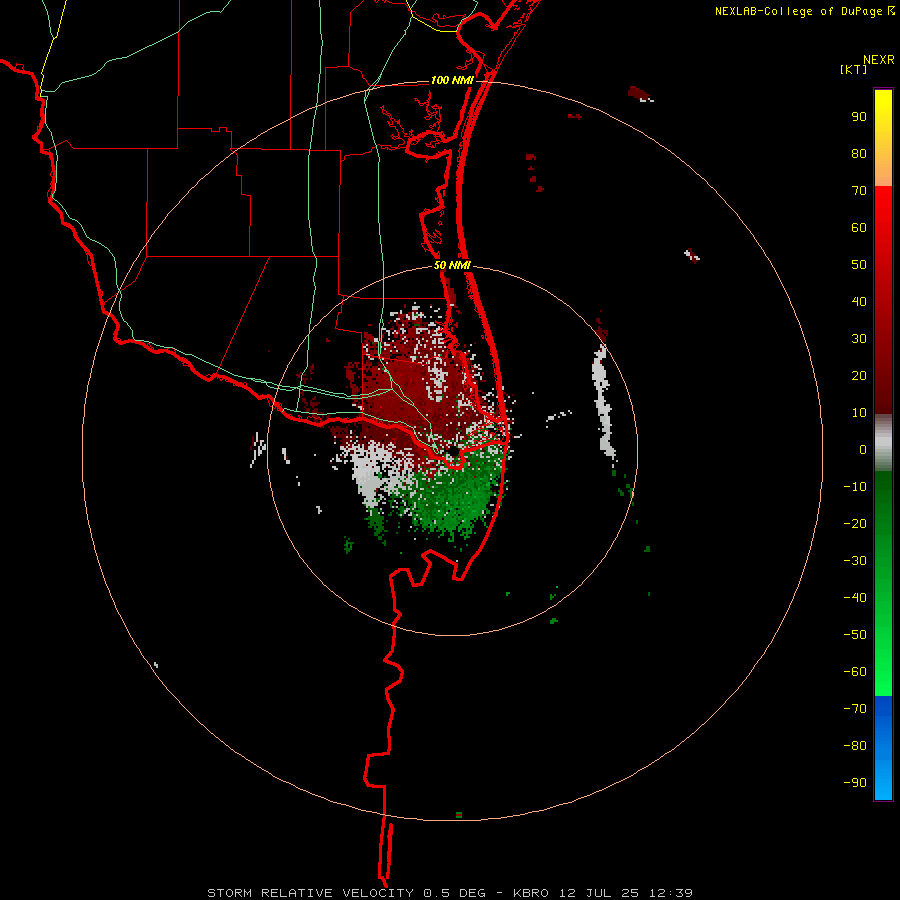The width and height of the screenshot is (900, 900).
Task: Click the [KT] units label
Action: [853, 69]
